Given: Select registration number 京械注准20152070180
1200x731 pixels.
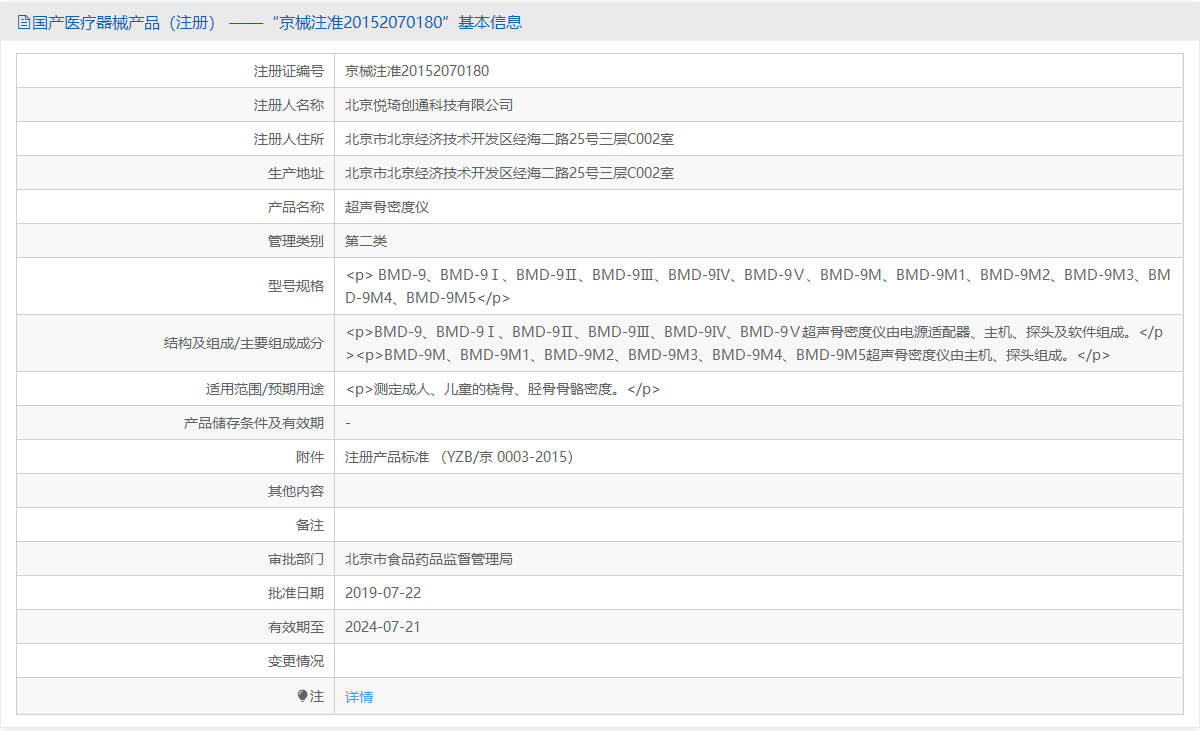Looking at the screenshot, I should 417,71.
